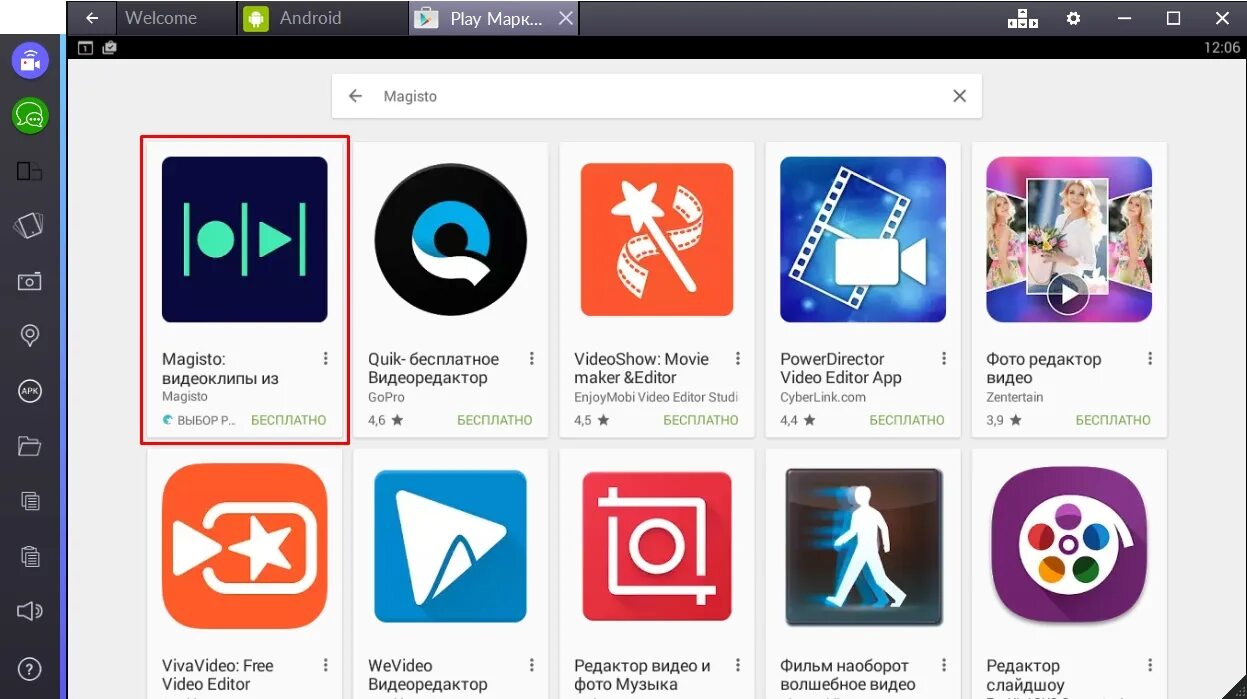Open the three-dot menu for Quik
1247x699 pixels.
click(531, 359)
